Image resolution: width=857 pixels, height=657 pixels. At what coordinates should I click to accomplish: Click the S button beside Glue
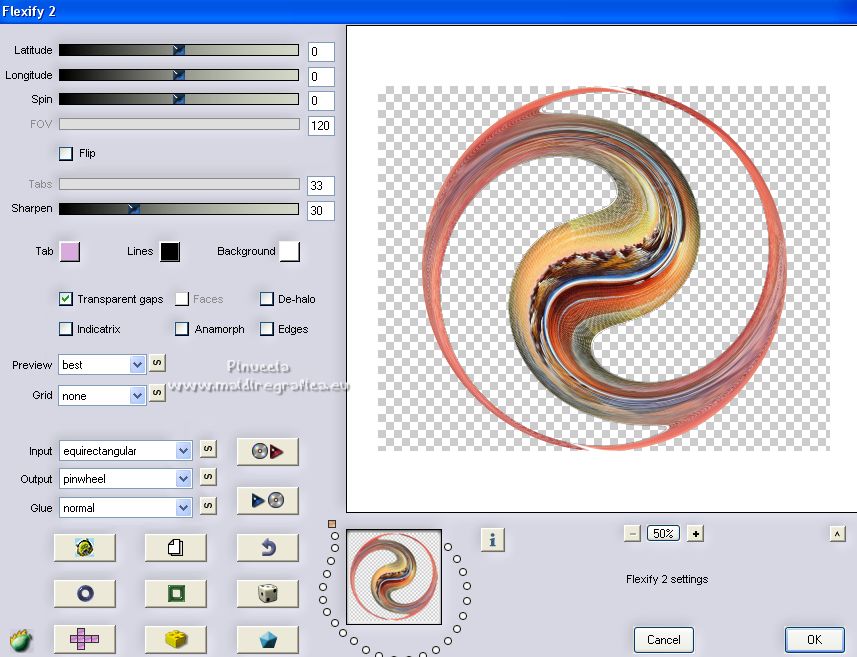208,506
